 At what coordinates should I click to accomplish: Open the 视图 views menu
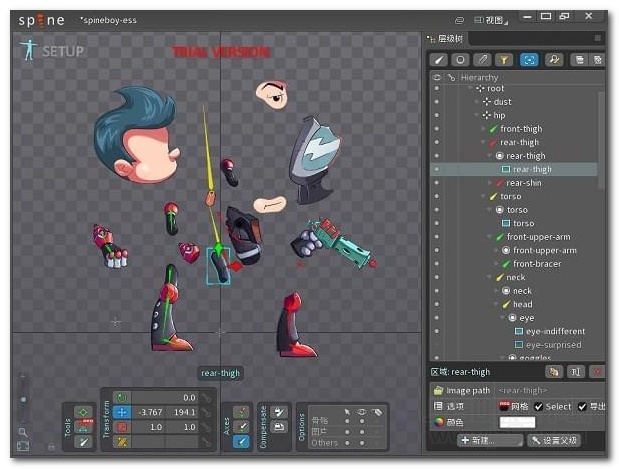tap(491, 20)
